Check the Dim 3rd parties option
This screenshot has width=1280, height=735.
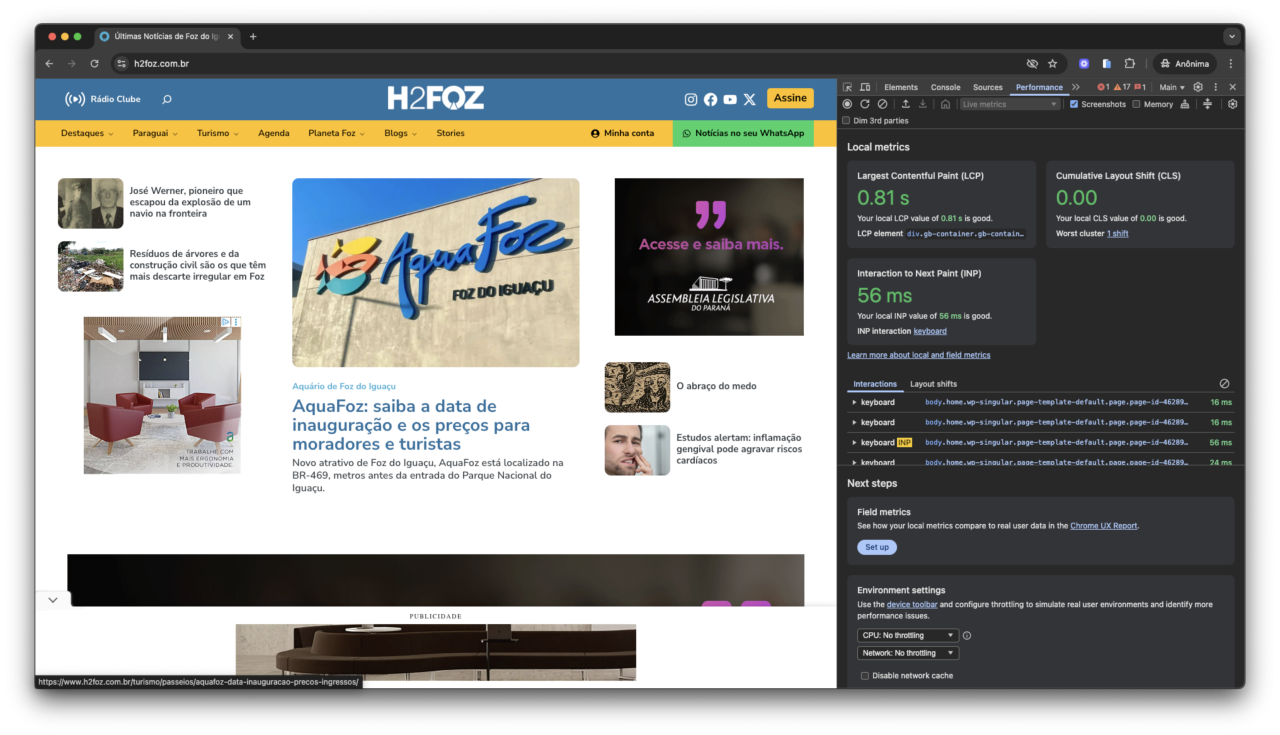847,121
